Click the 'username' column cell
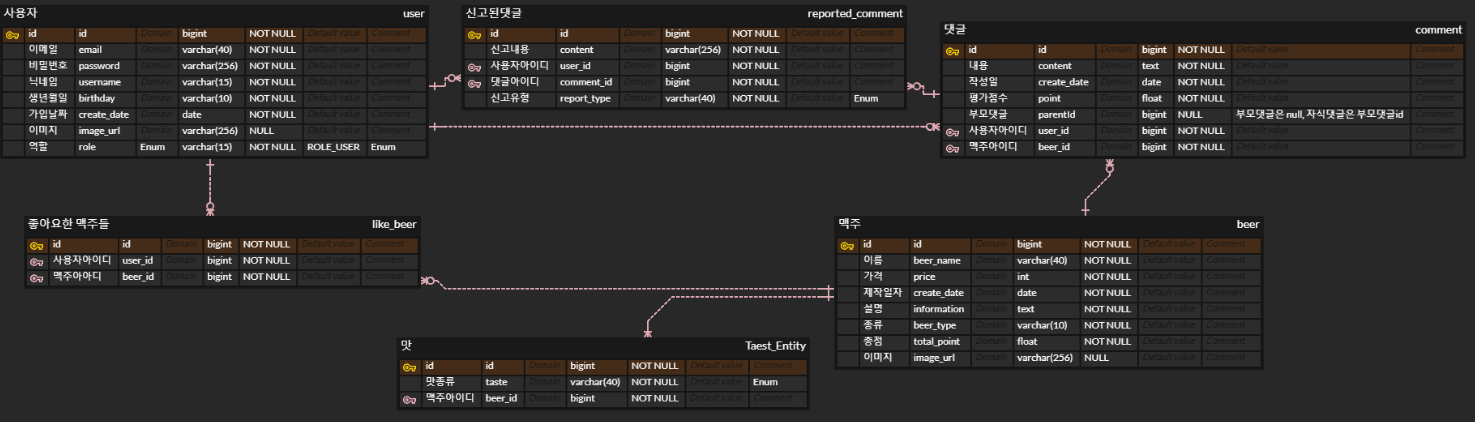 click(x=105, y=82)
